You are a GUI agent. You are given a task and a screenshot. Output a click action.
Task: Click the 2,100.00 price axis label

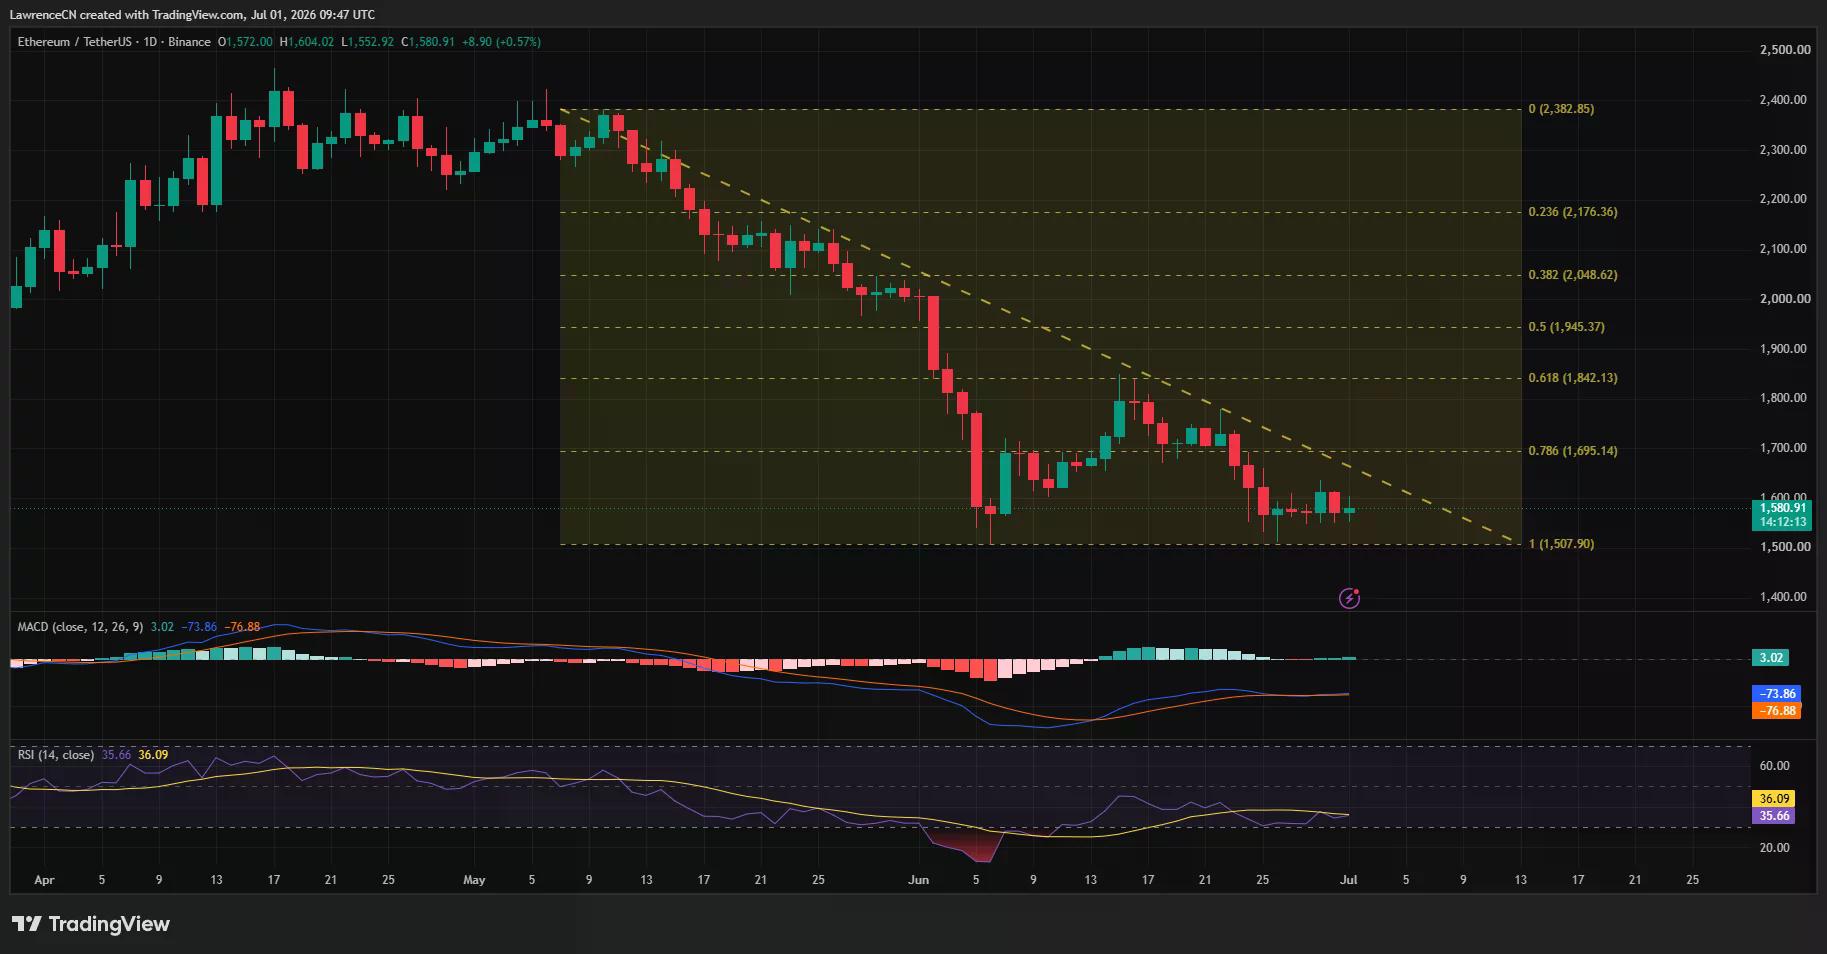pyautogui.click(x=1784, y=249)
